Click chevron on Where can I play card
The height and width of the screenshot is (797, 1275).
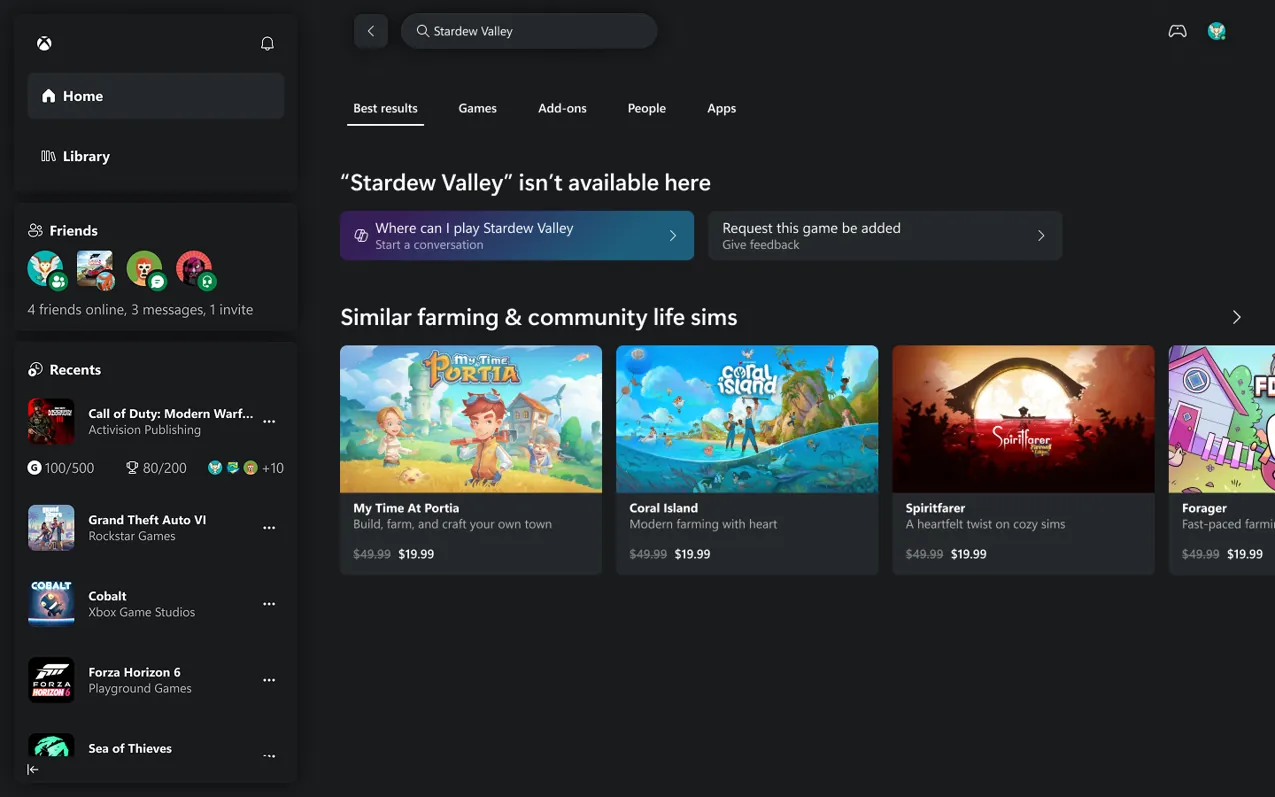[673, 236]
